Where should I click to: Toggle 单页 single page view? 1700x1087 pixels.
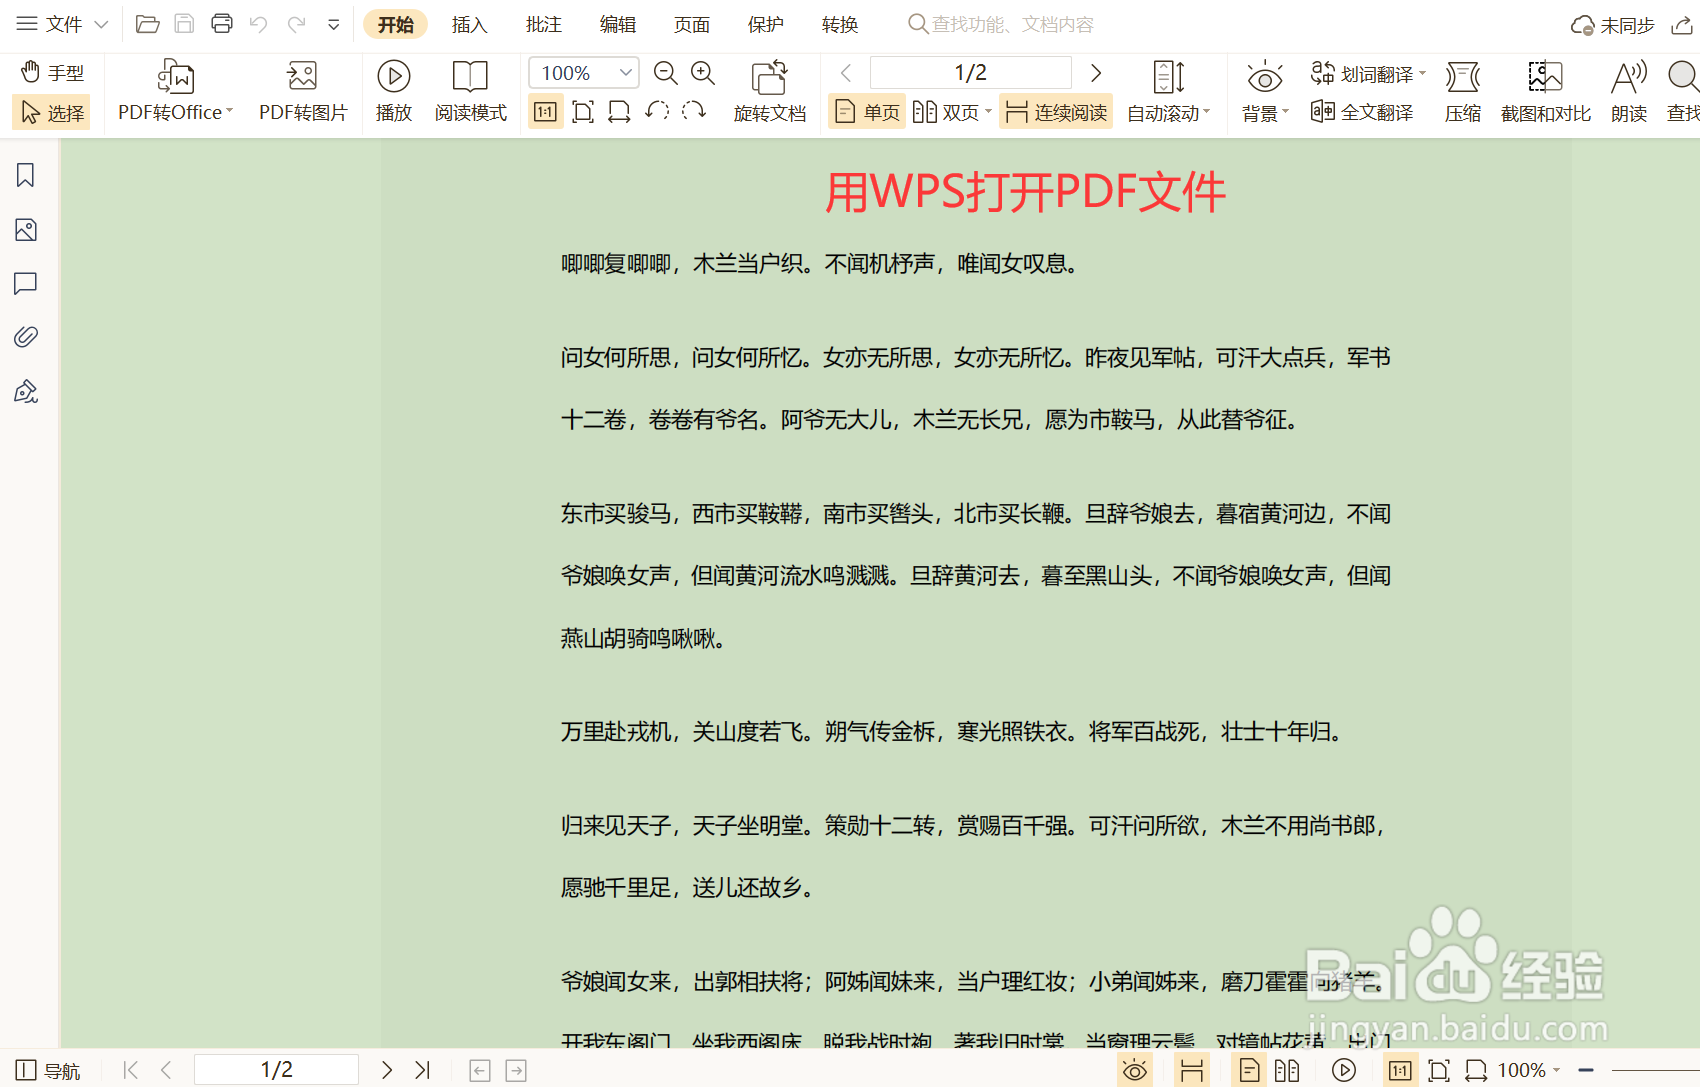867,112
